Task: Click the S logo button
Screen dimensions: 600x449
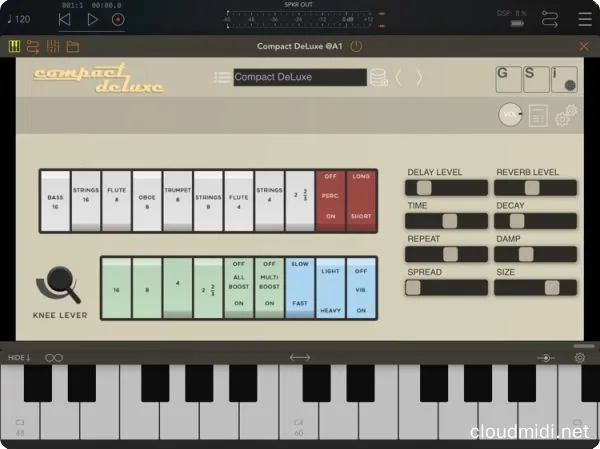Action: click(x=536, y=79)
